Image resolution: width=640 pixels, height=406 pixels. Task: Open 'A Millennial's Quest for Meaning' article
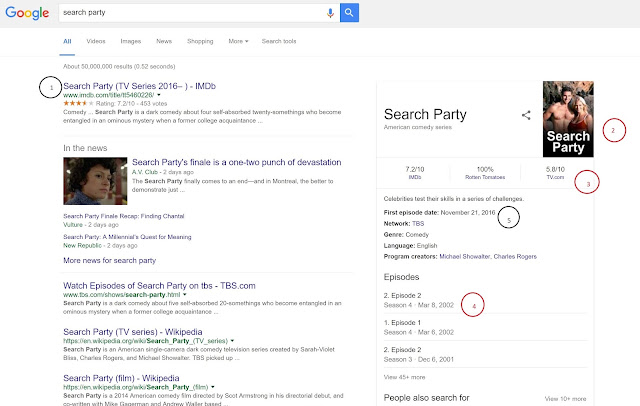click(127, 237)
